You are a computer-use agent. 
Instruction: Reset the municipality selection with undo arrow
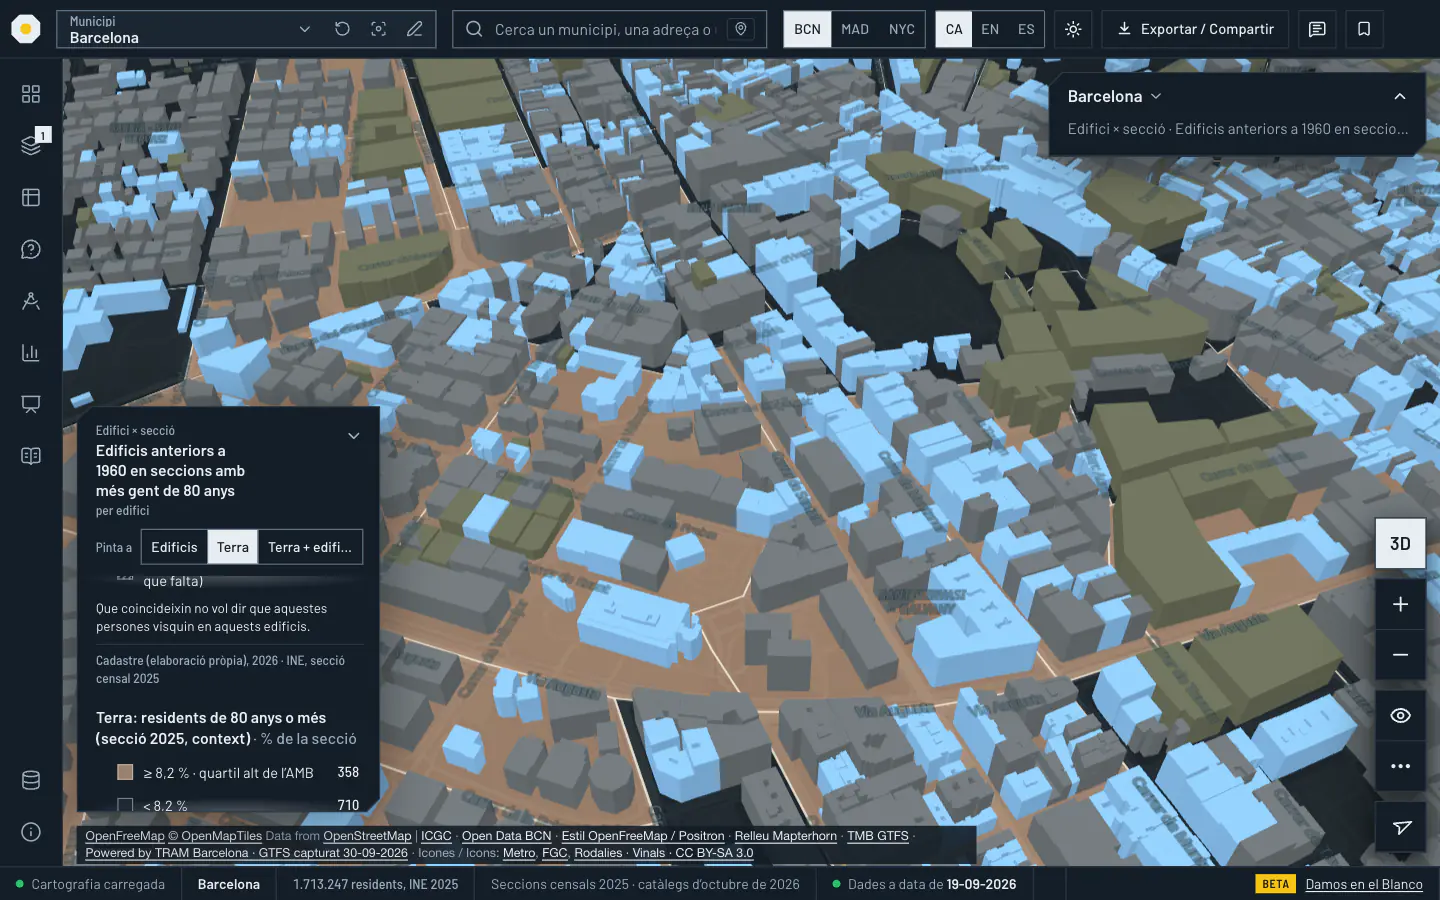[342, 29]
